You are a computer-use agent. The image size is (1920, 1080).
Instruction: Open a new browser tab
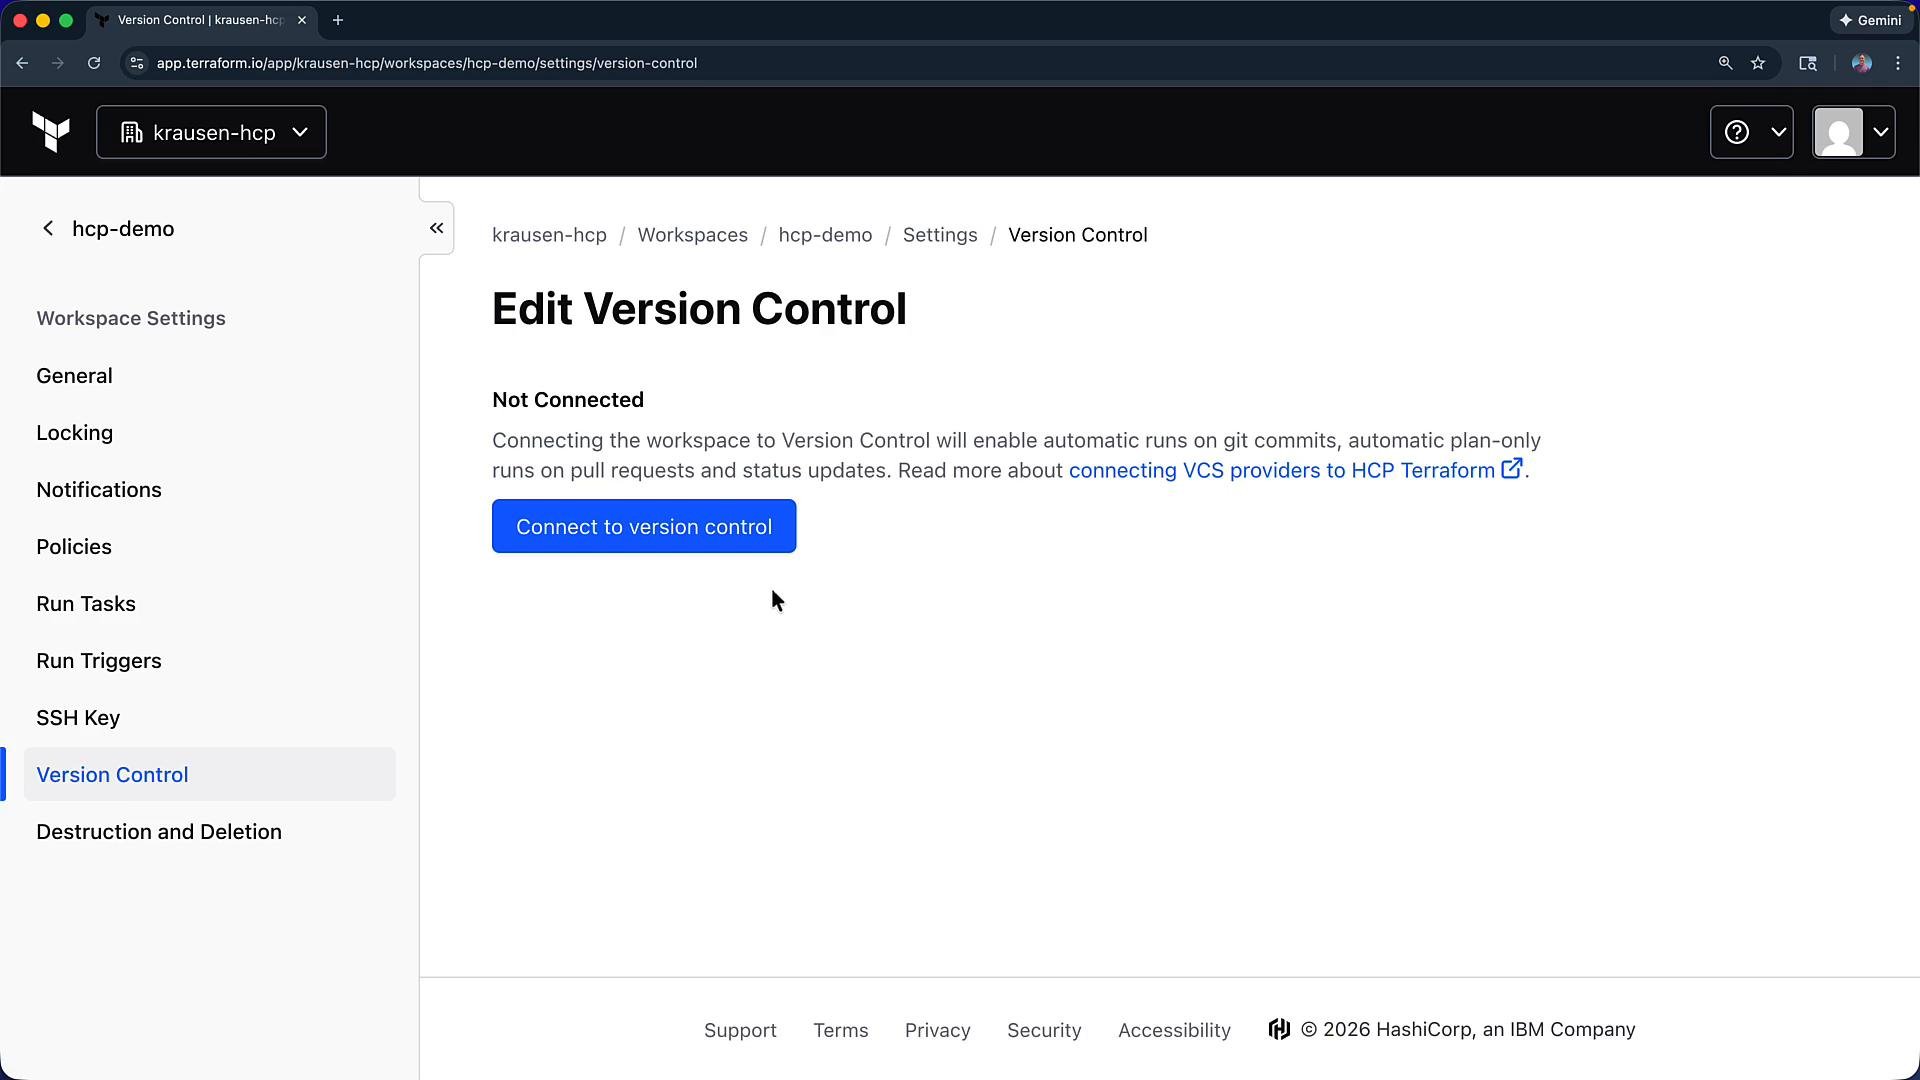[x=338, y=20]
